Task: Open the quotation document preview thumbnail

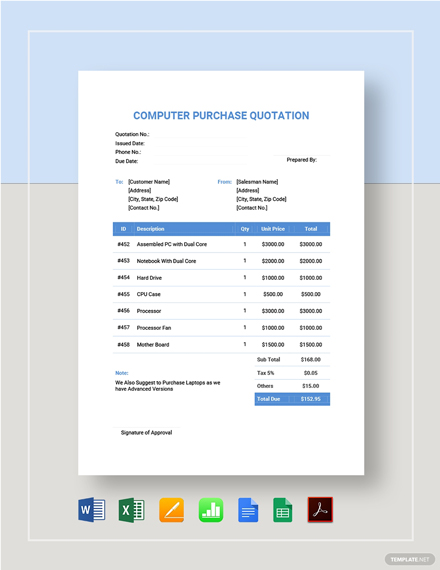Action: tap(221, 273)
